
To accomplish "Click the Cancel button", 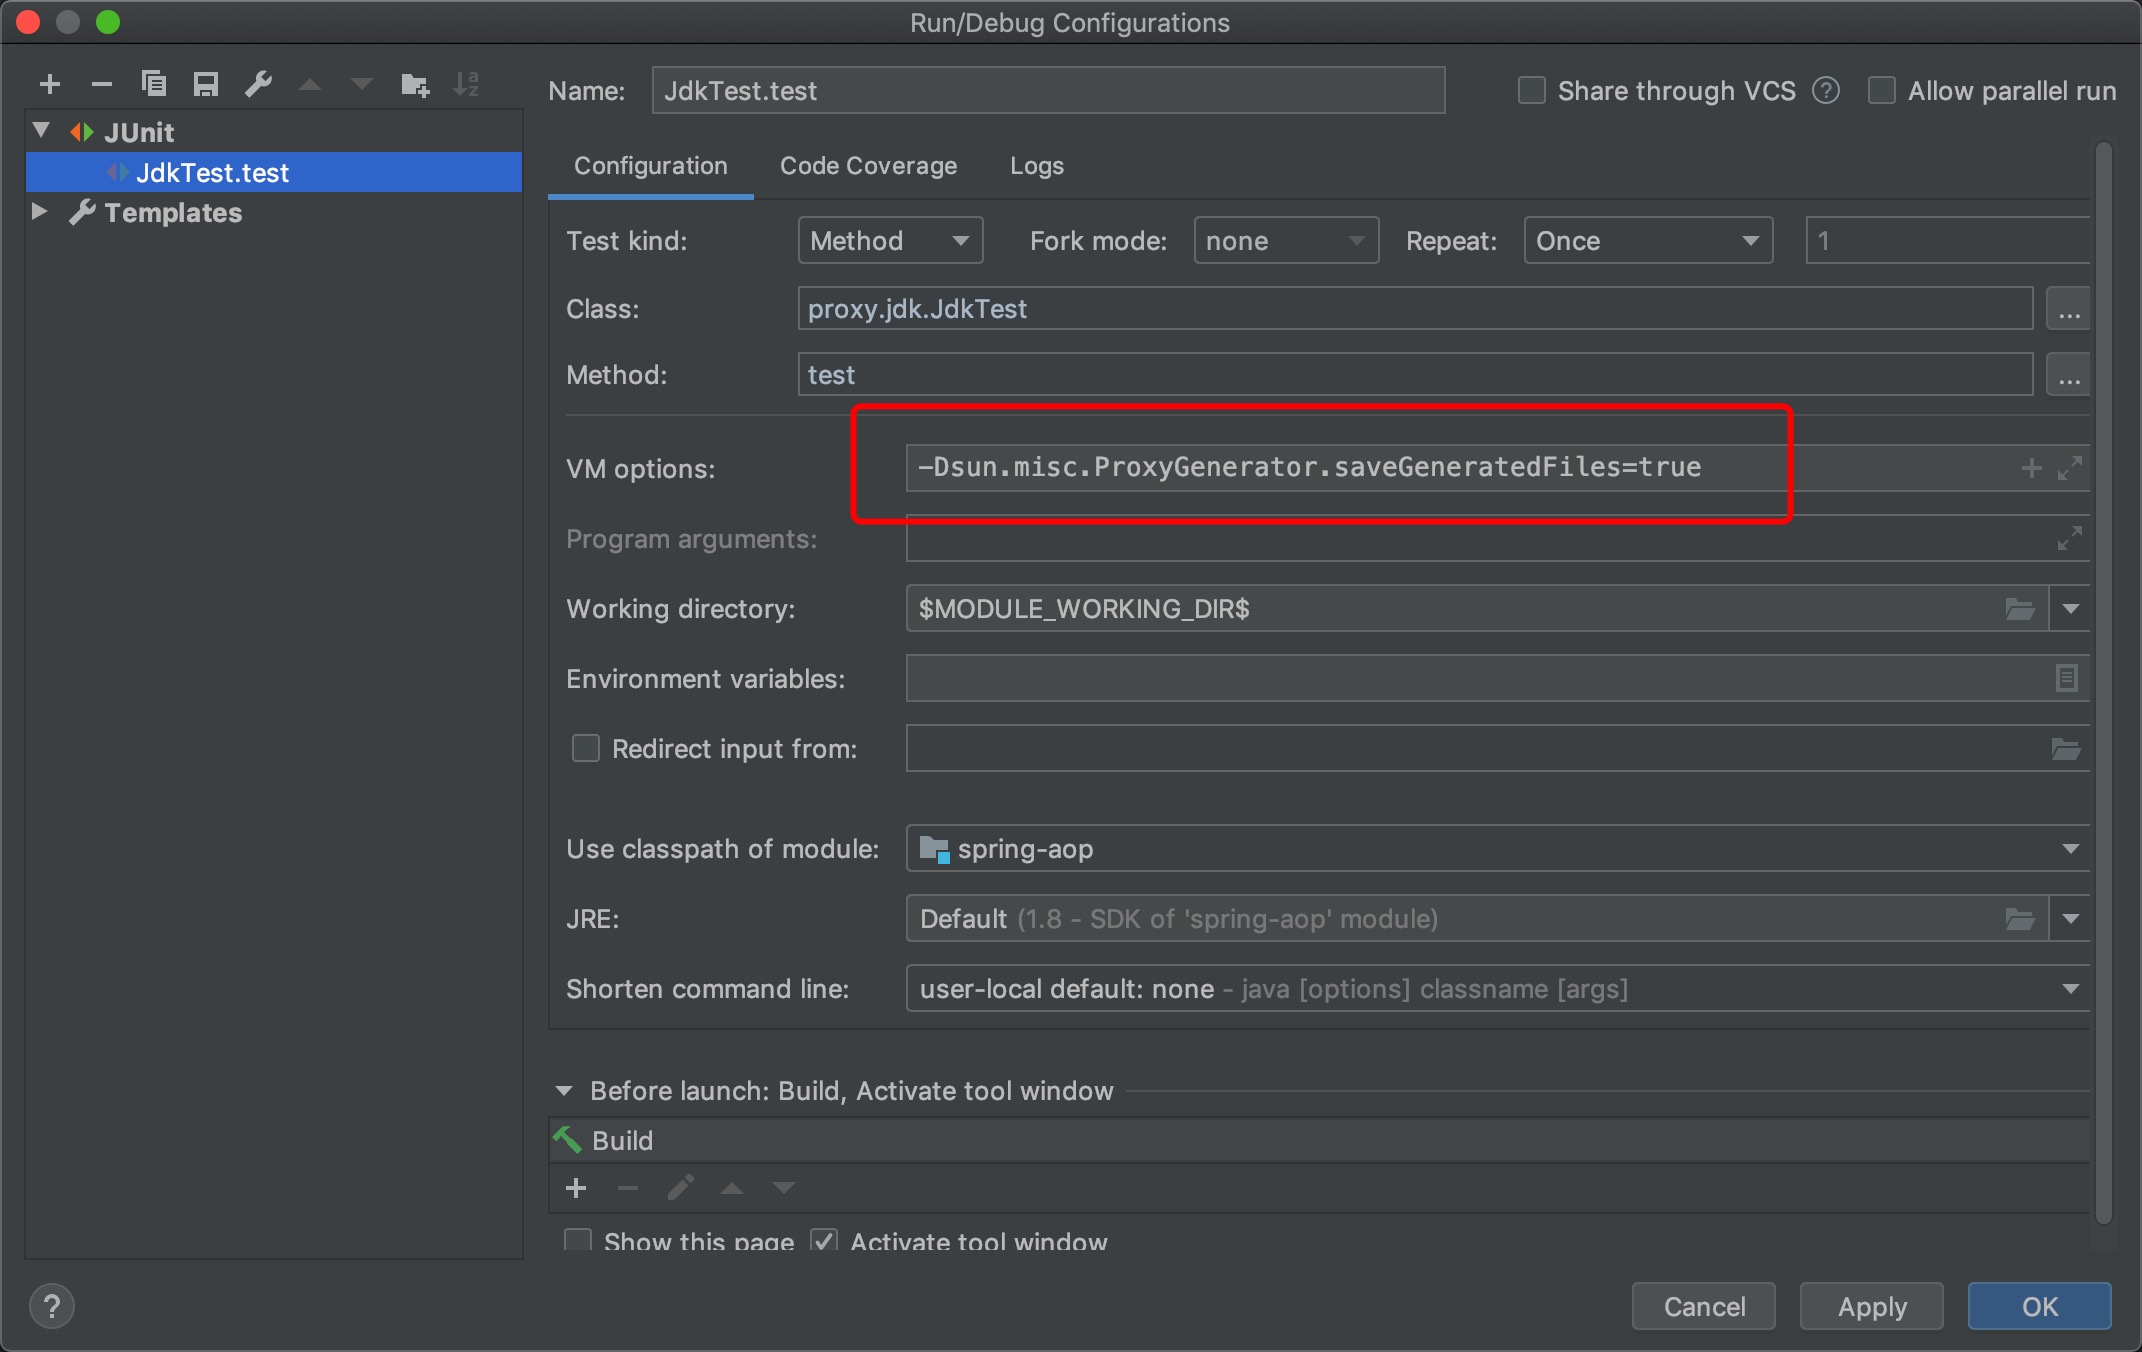I will click(x=1703, y=1306).
